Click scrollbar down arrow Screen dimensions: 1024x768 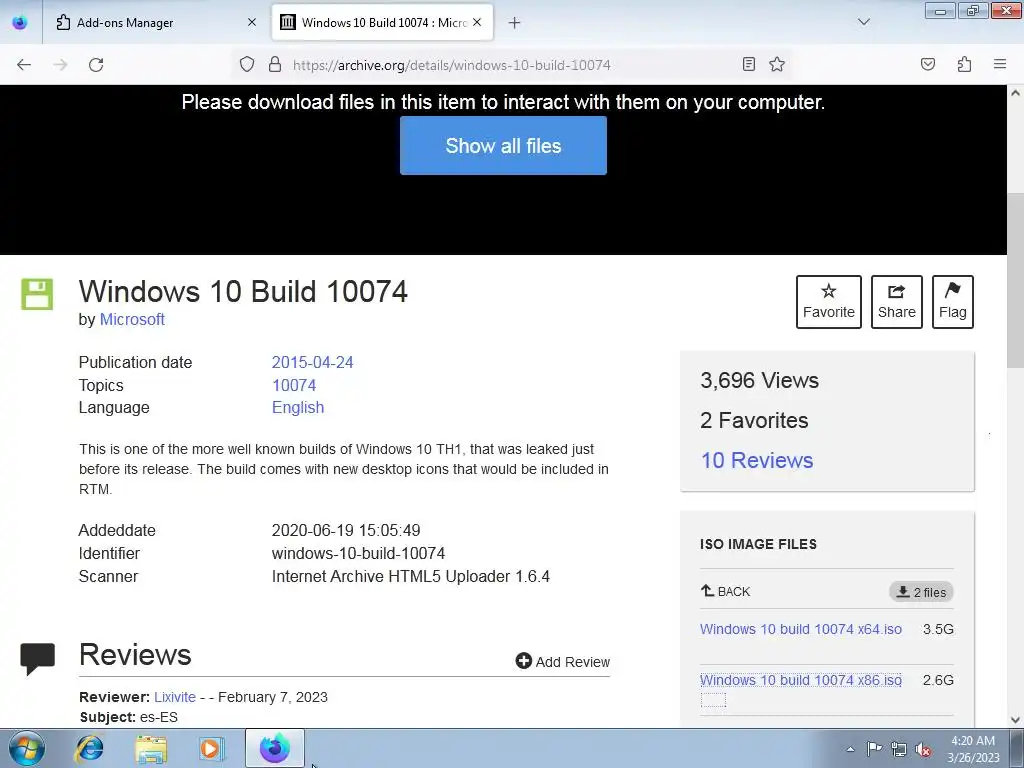pyautogui.click(x=1016, y=720)
